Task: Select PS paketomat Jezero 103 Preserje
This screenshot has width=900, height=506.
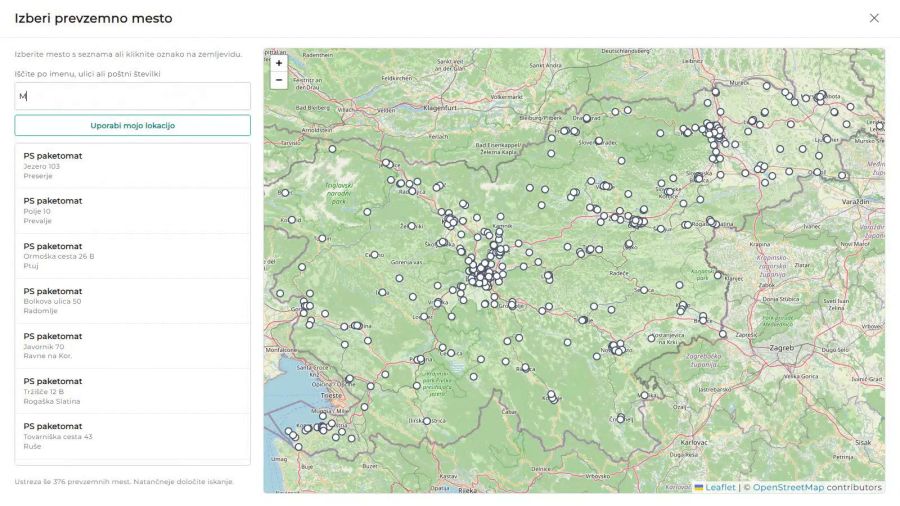Action: pyautogui.click(x=133, y=166)
